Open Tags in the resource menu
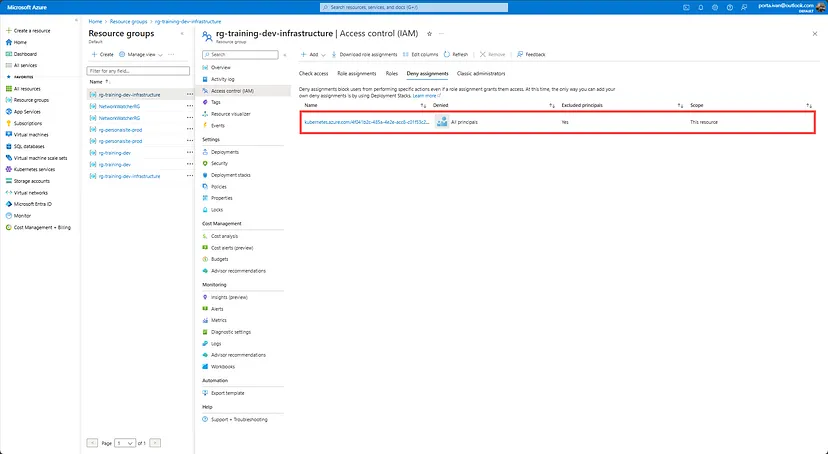This screenshot has height=454, width=828. [x=215, y=102]
